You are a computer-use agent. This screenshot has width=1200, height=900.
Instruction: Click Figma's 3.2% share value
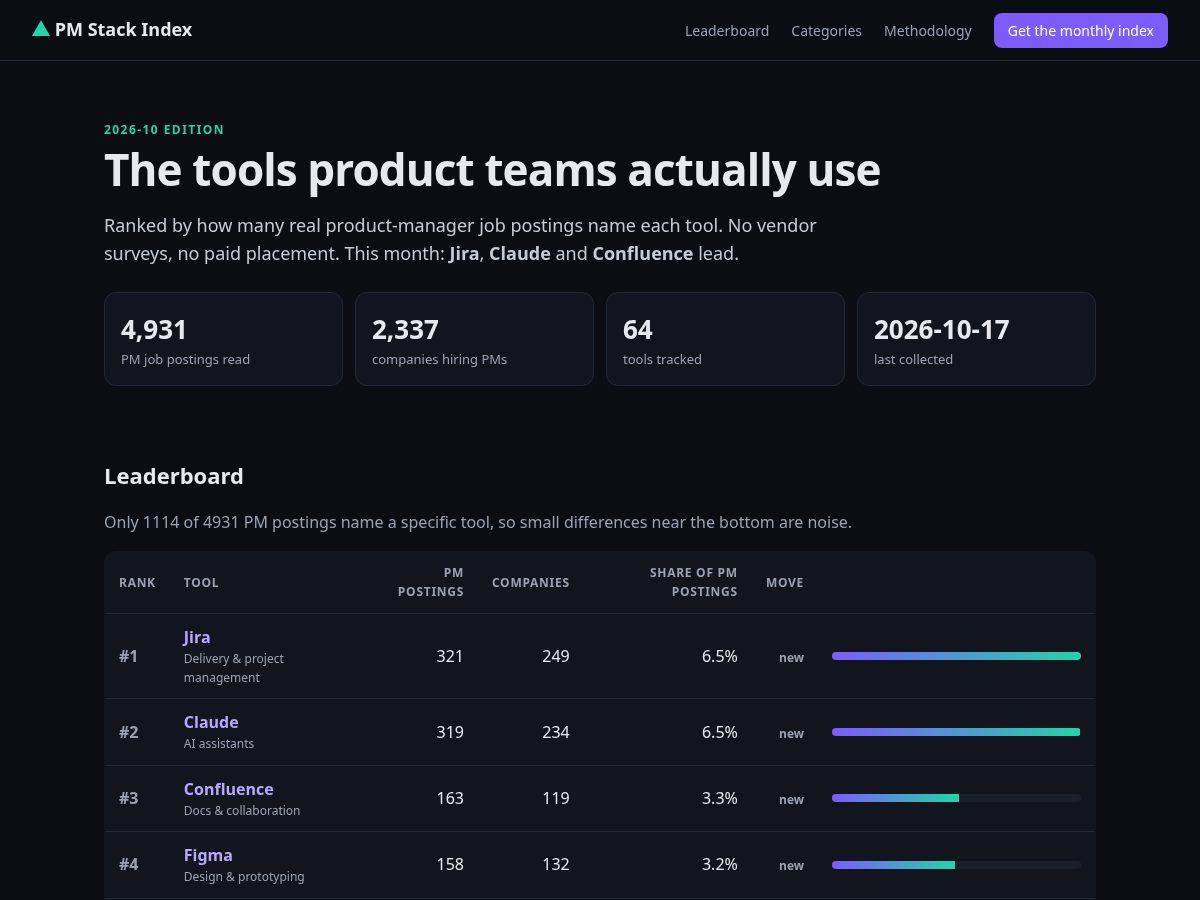[x=720, y=864]
